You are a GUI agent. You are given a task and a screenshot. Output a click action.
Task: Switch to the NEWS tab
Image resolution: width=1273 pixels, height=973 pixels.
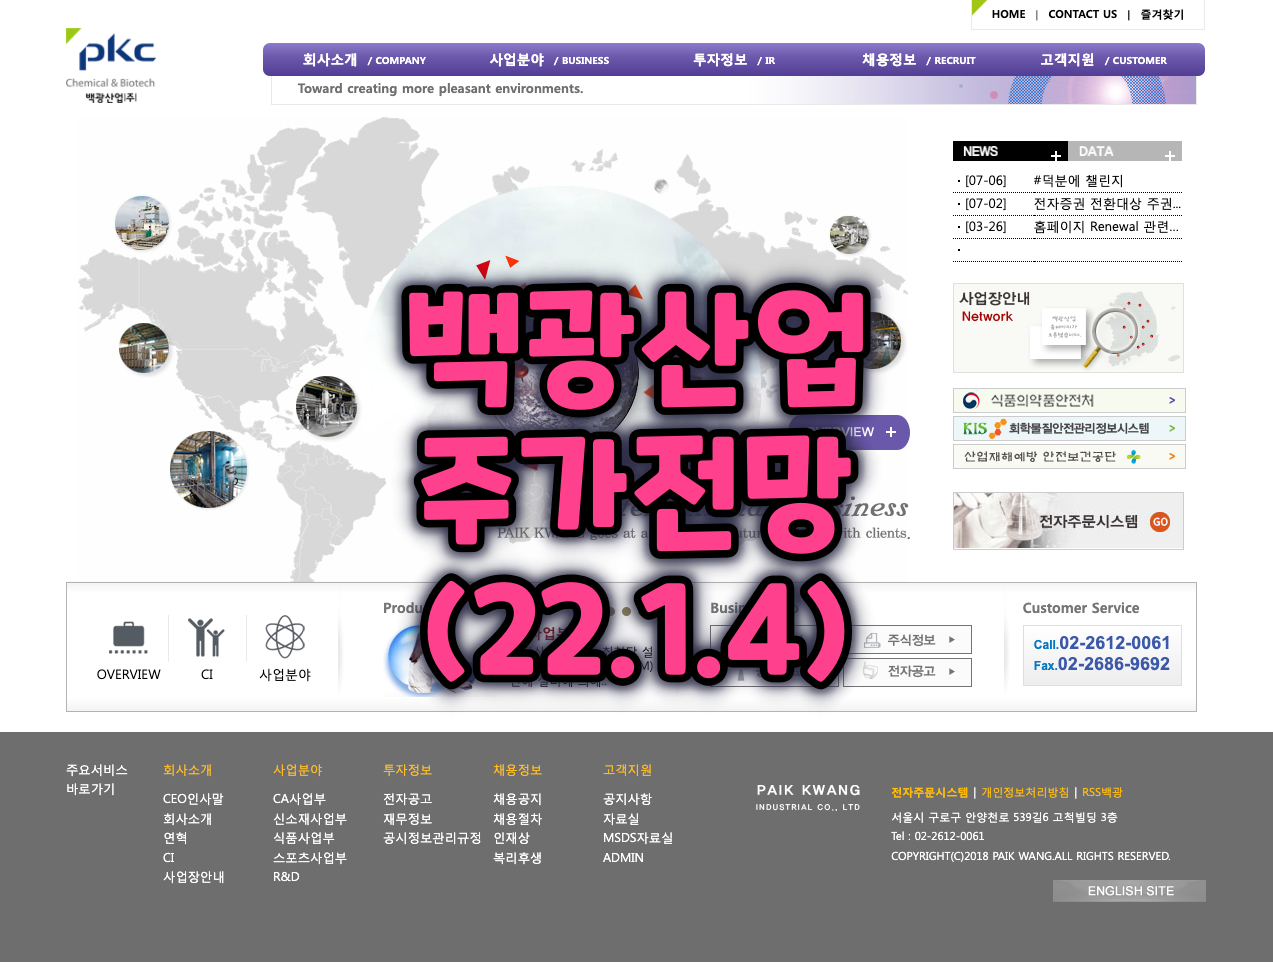(1010, 151)
